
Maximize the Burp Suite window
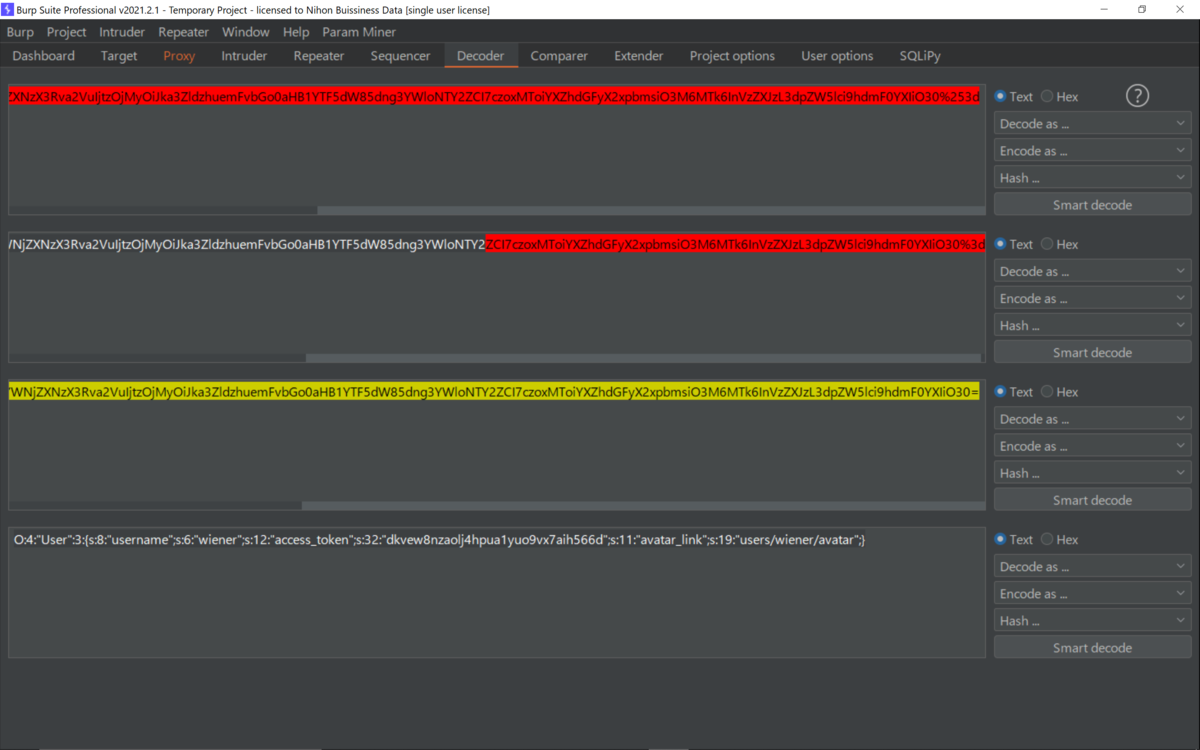coord(1142,9)
